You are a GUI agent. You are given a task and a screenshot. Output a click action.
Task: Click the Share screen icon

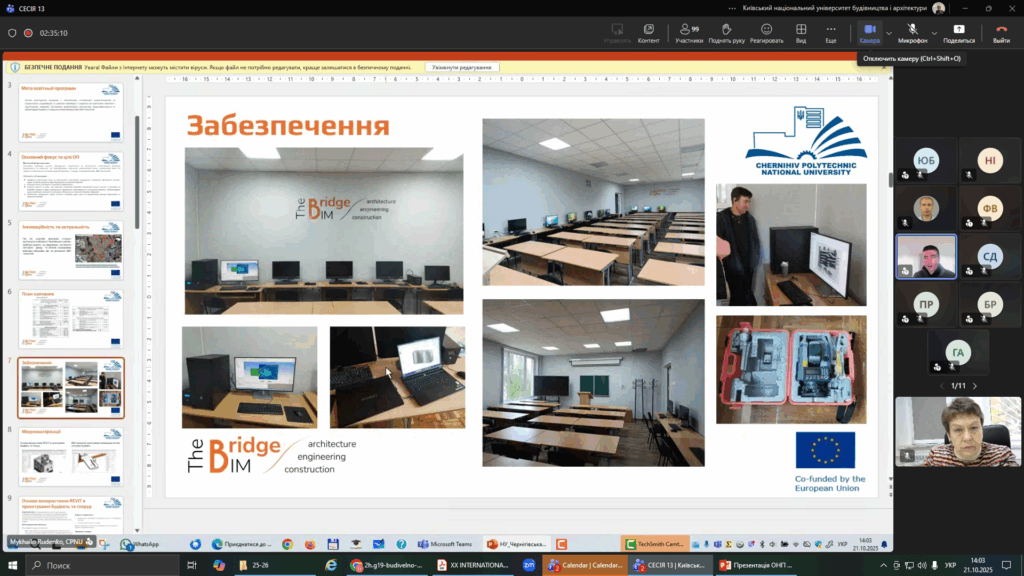tap(958, 29)
